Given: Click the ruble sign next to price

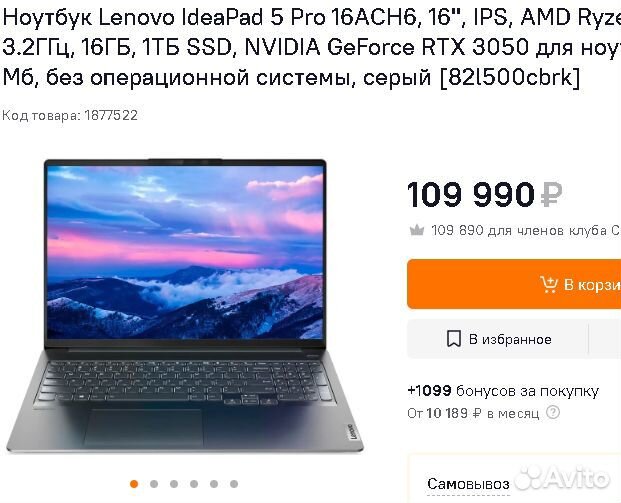Looking at the screenshot, I should point(551,194).
